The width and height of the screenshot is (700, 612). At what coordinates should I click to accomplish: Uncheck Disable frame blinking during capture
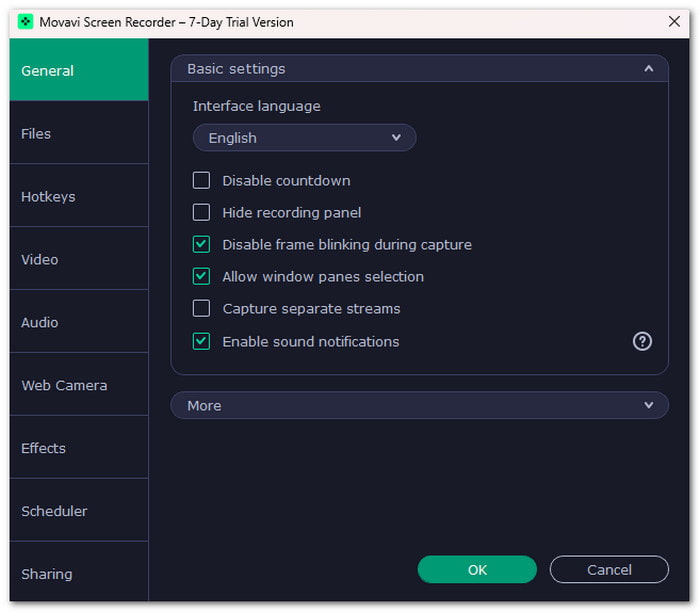201,245
